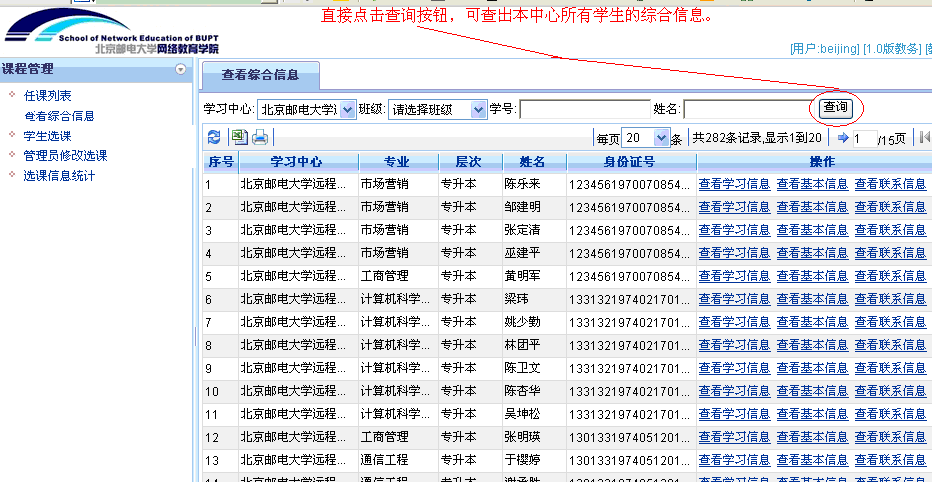Click the 查询 search button
The height and width of the screenshot is (482, 932).
pos(834,108)
